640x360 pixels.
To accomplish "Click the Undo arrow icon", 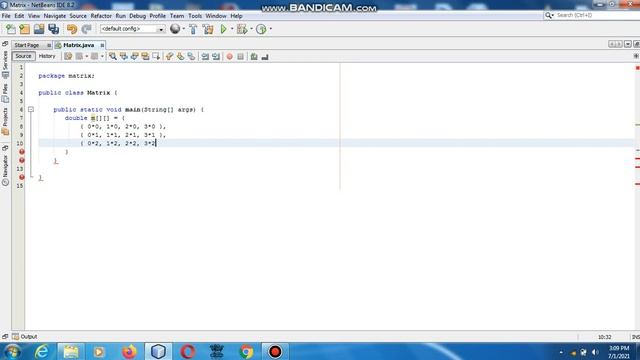I will [x=72, y=29].
